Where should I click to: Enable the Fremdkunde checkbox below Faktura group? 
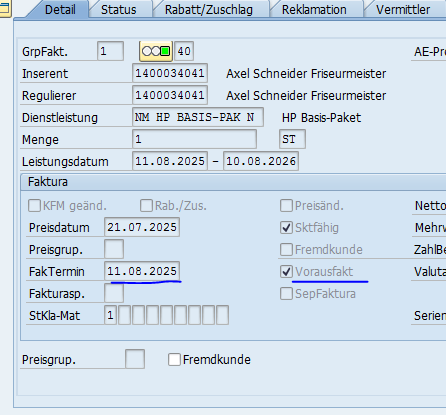174,360
